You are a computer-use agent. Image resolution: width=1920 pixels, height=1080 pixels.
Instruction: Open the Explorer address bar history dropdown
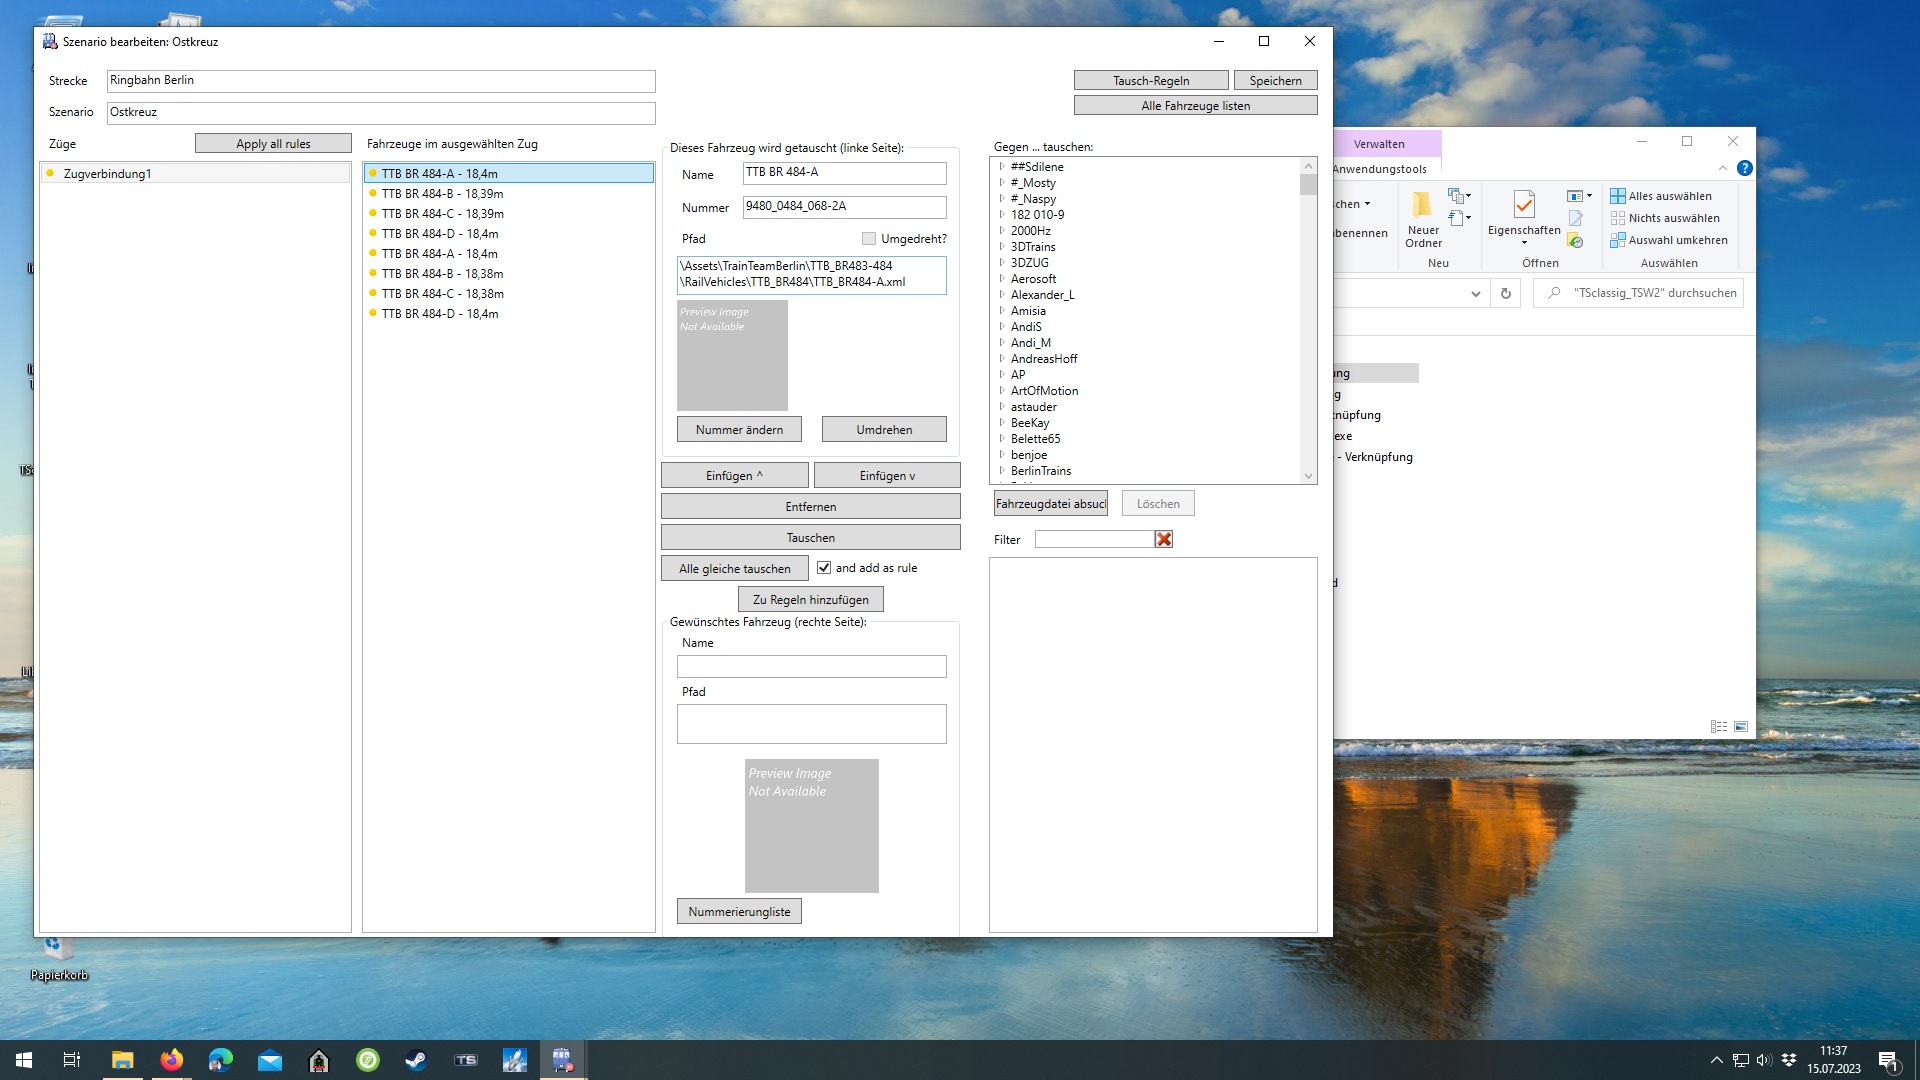[x=1475, y=293]
